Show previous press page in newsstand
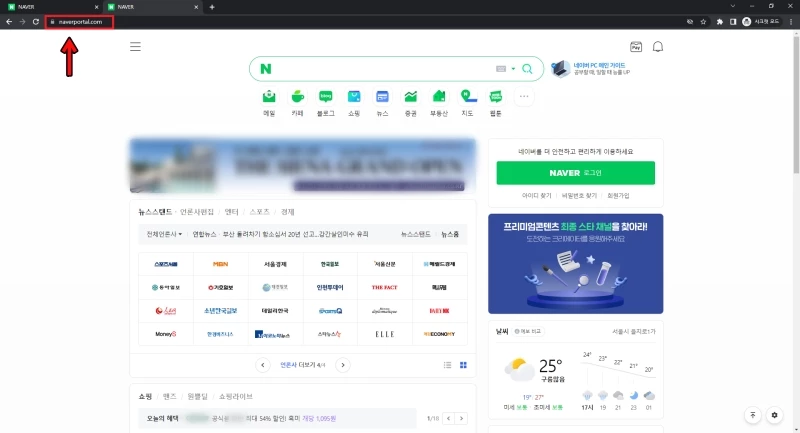 coord(263,365)
